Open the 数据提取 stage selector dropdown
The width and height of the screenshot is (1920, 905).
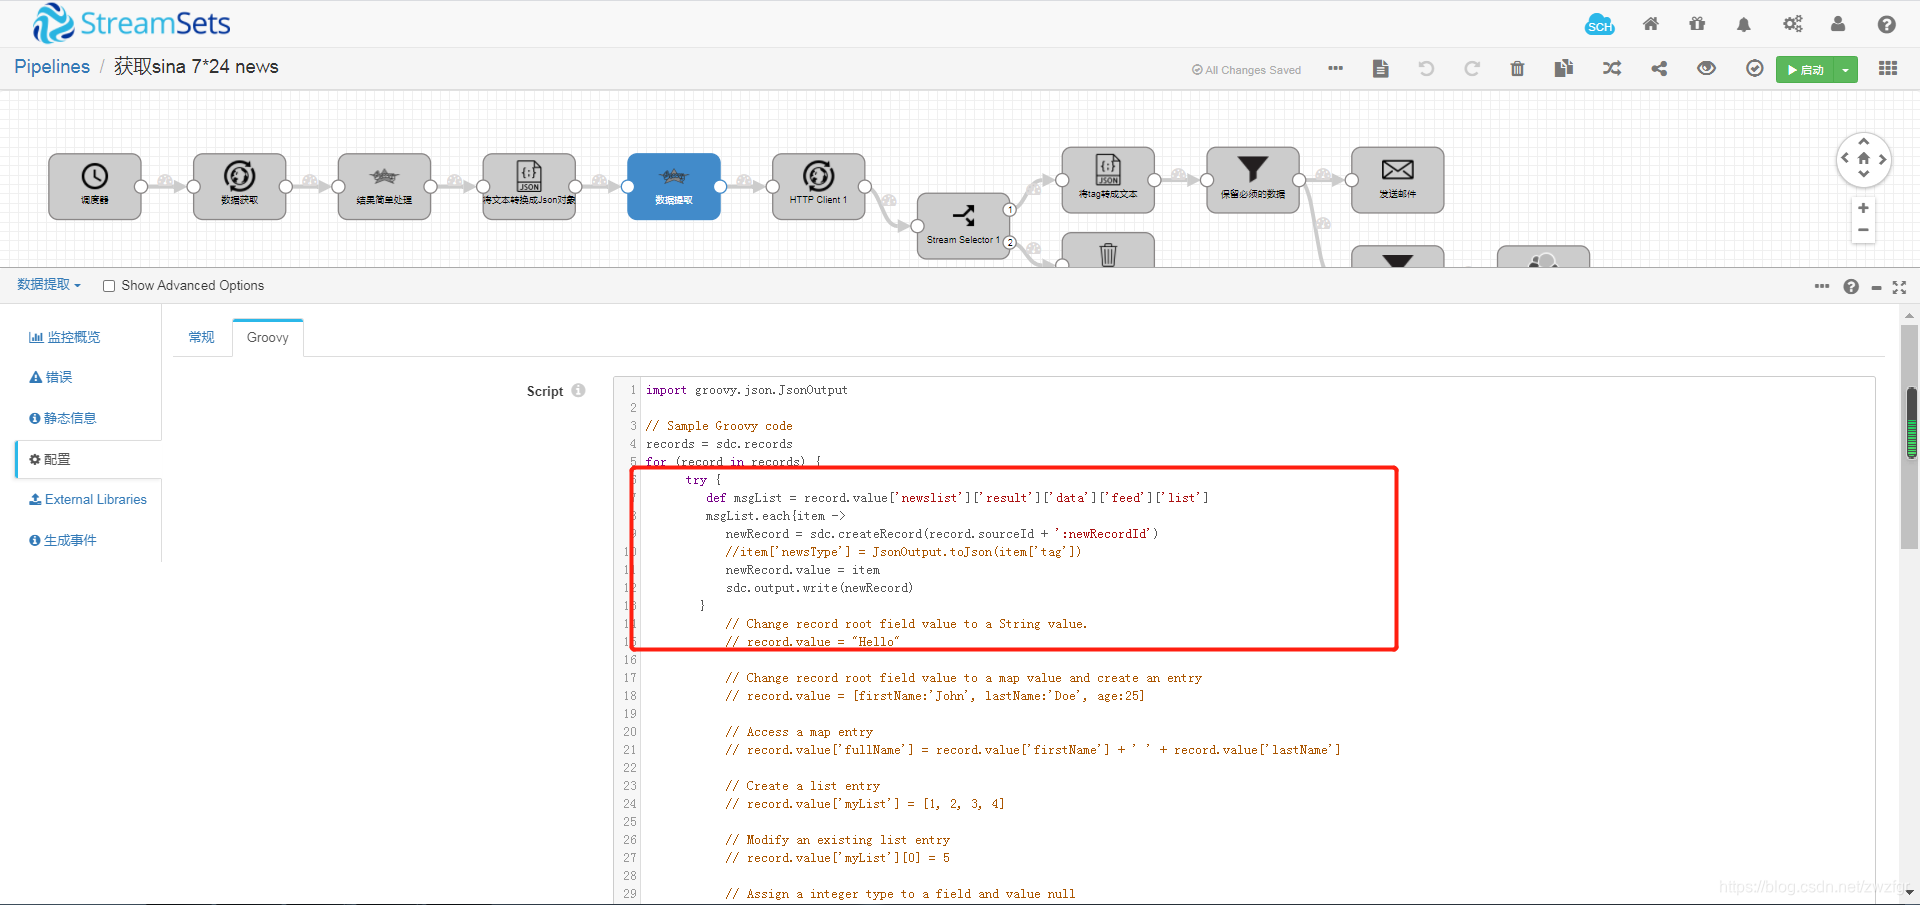point(49,285)
